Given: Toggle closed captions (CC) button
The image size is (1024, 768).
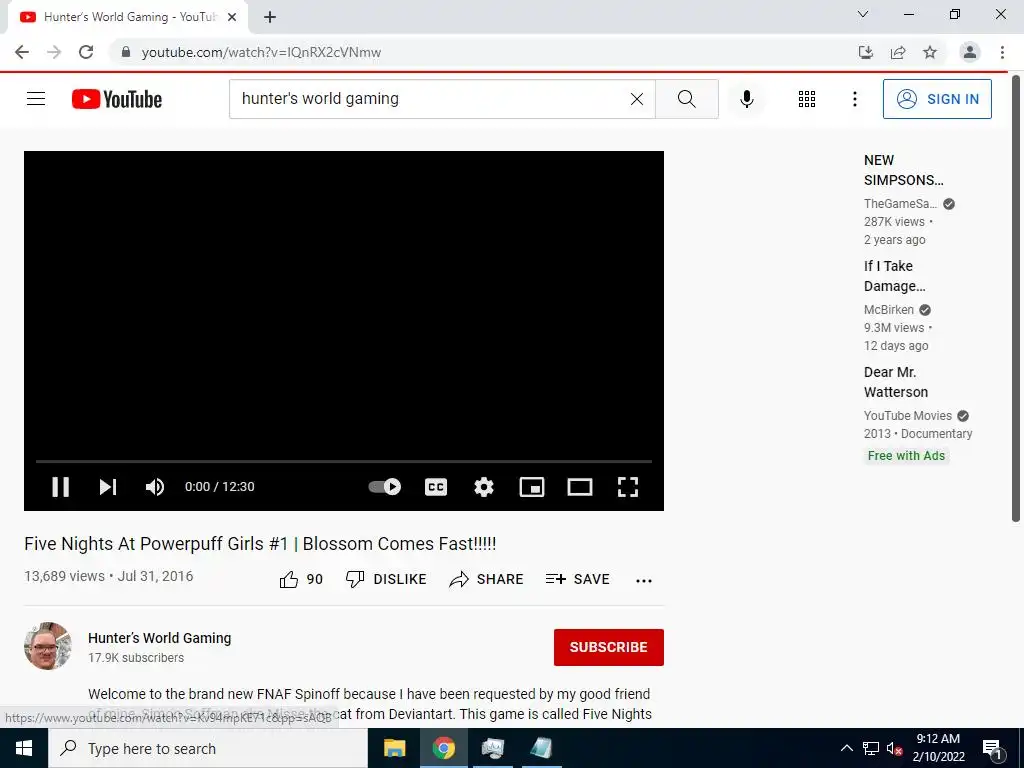Looking at the screenshot, I should point(436,487).
